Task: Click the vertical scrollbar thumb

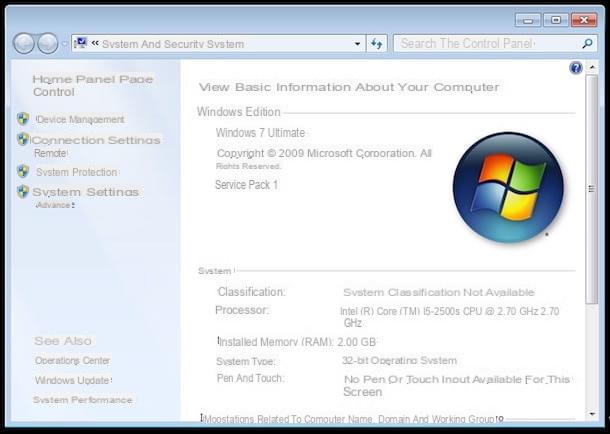Action: [592, 189]
